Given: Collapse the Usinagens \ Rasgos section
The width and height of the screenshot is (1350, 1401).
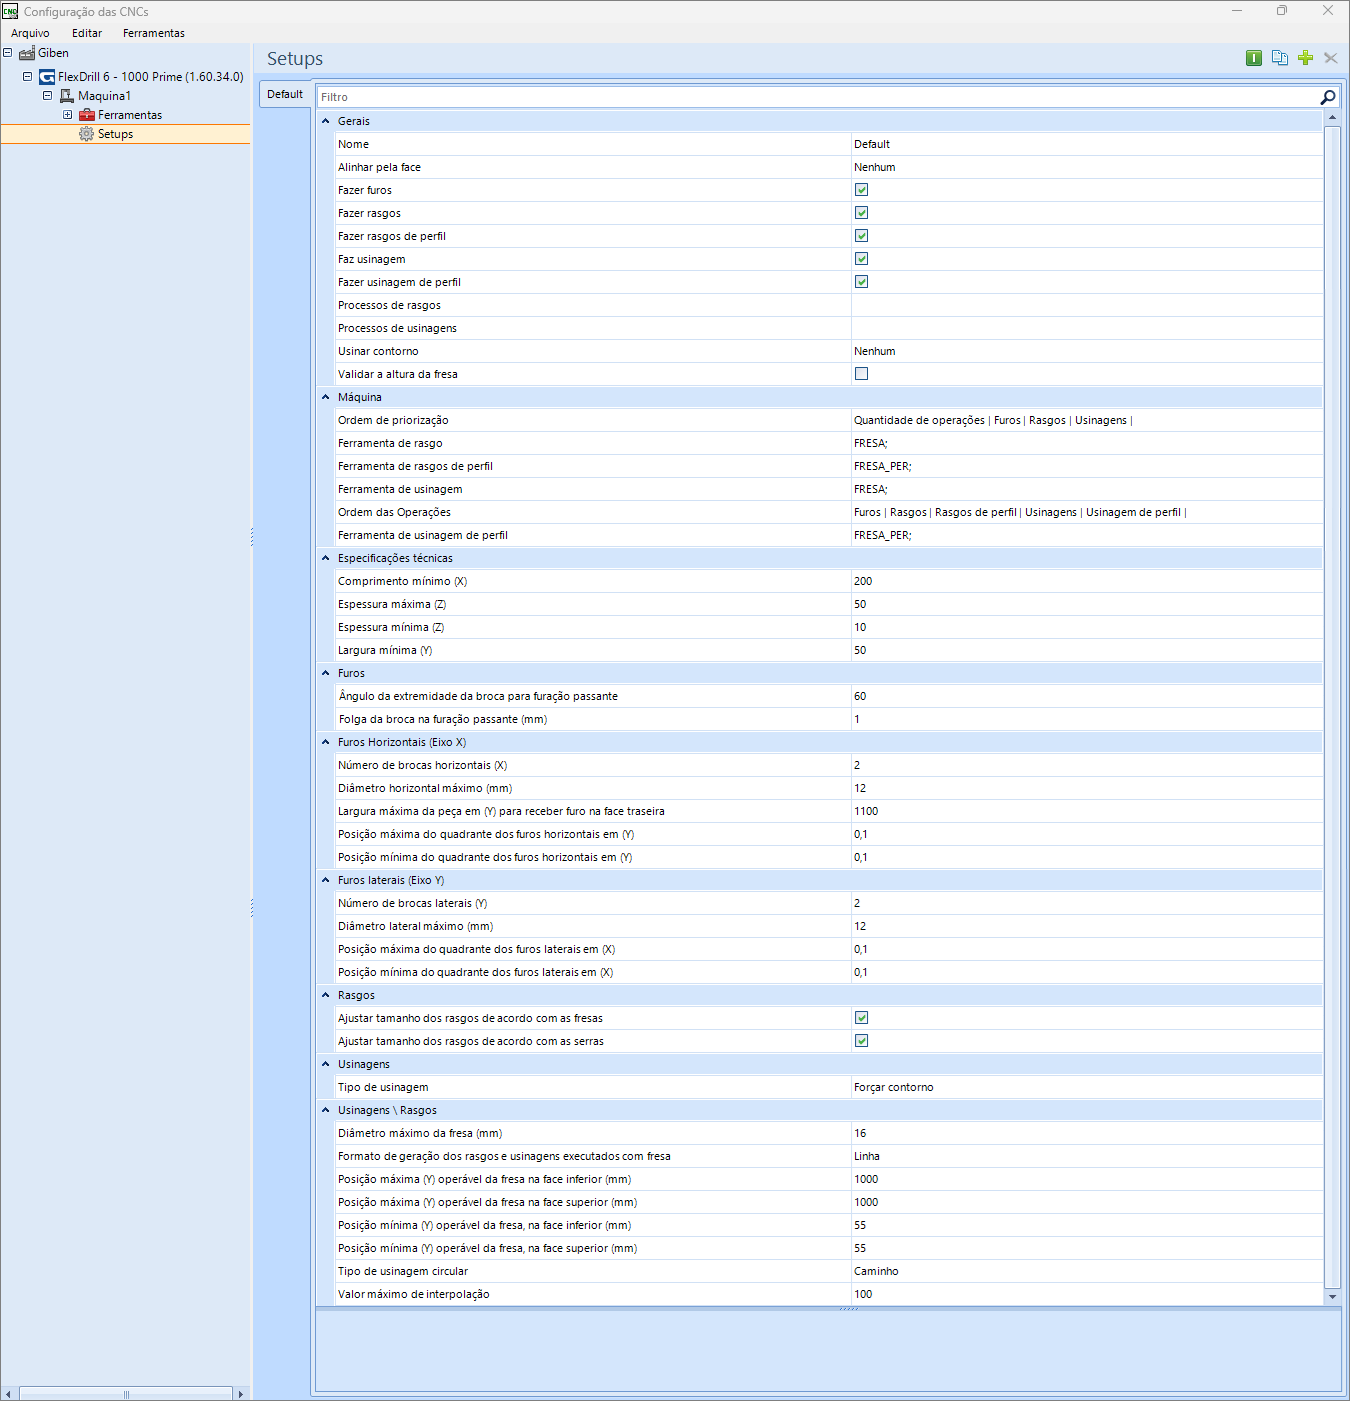Looking at the screenshot, I should [x=326, y=1110].
